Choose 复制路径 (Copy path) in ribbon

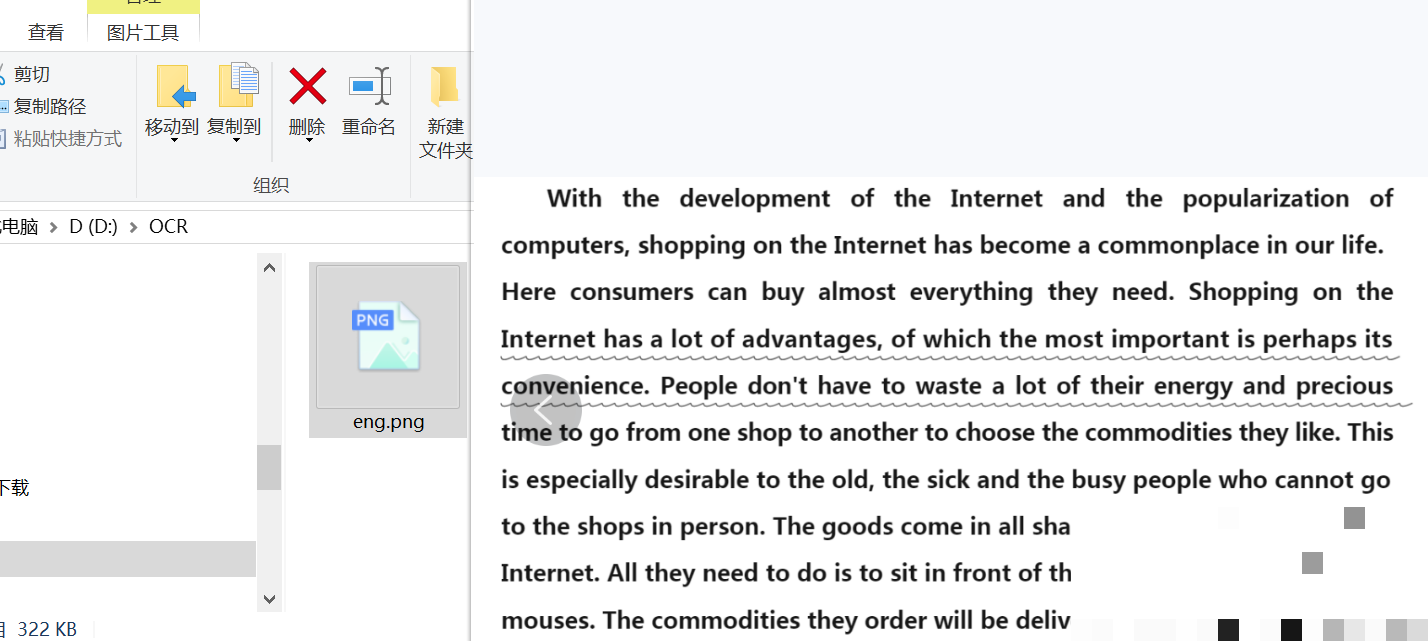tap(48, 106)
